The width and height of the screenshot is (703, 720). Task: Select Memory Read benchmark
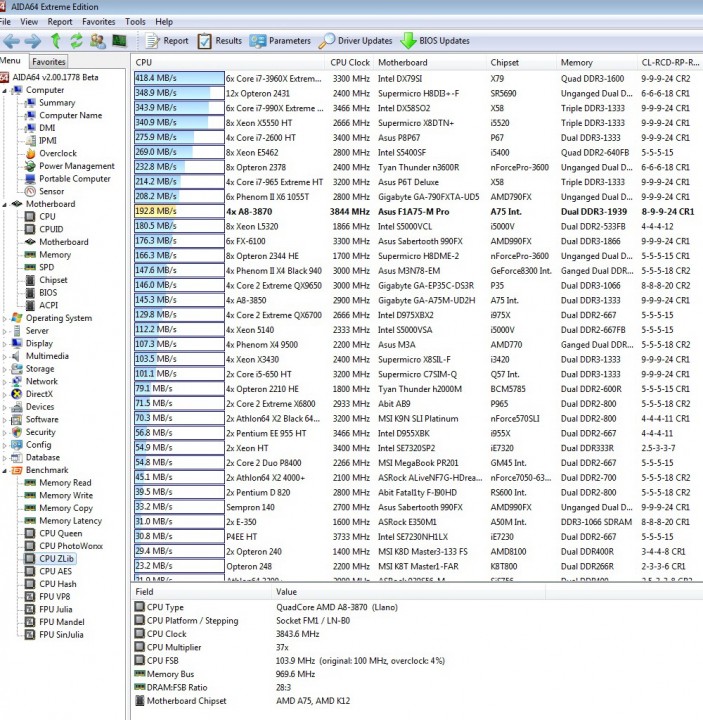[65, 483]
